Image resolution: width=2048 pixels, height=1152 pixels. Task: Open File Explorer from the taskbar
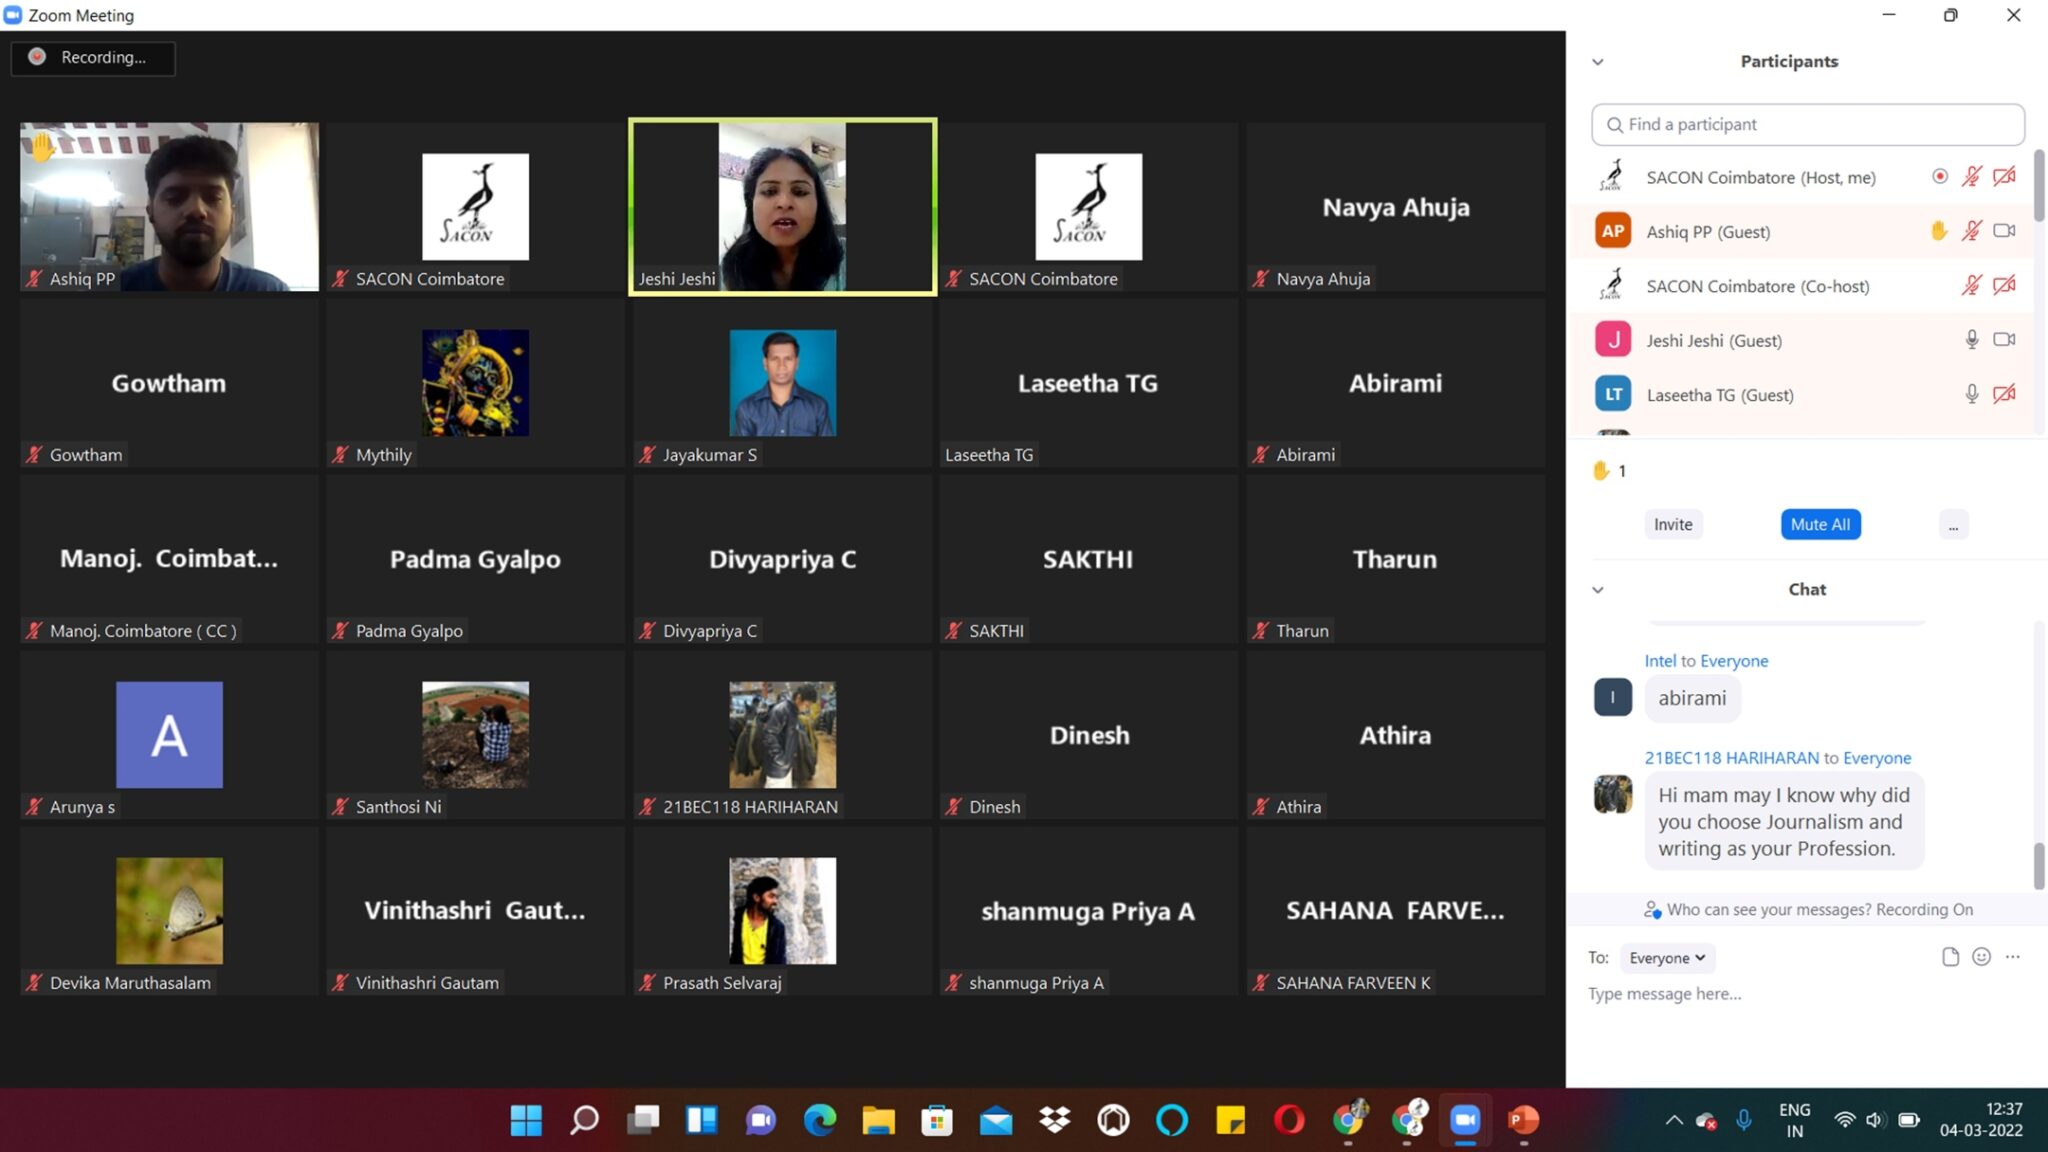(878, 1120)
